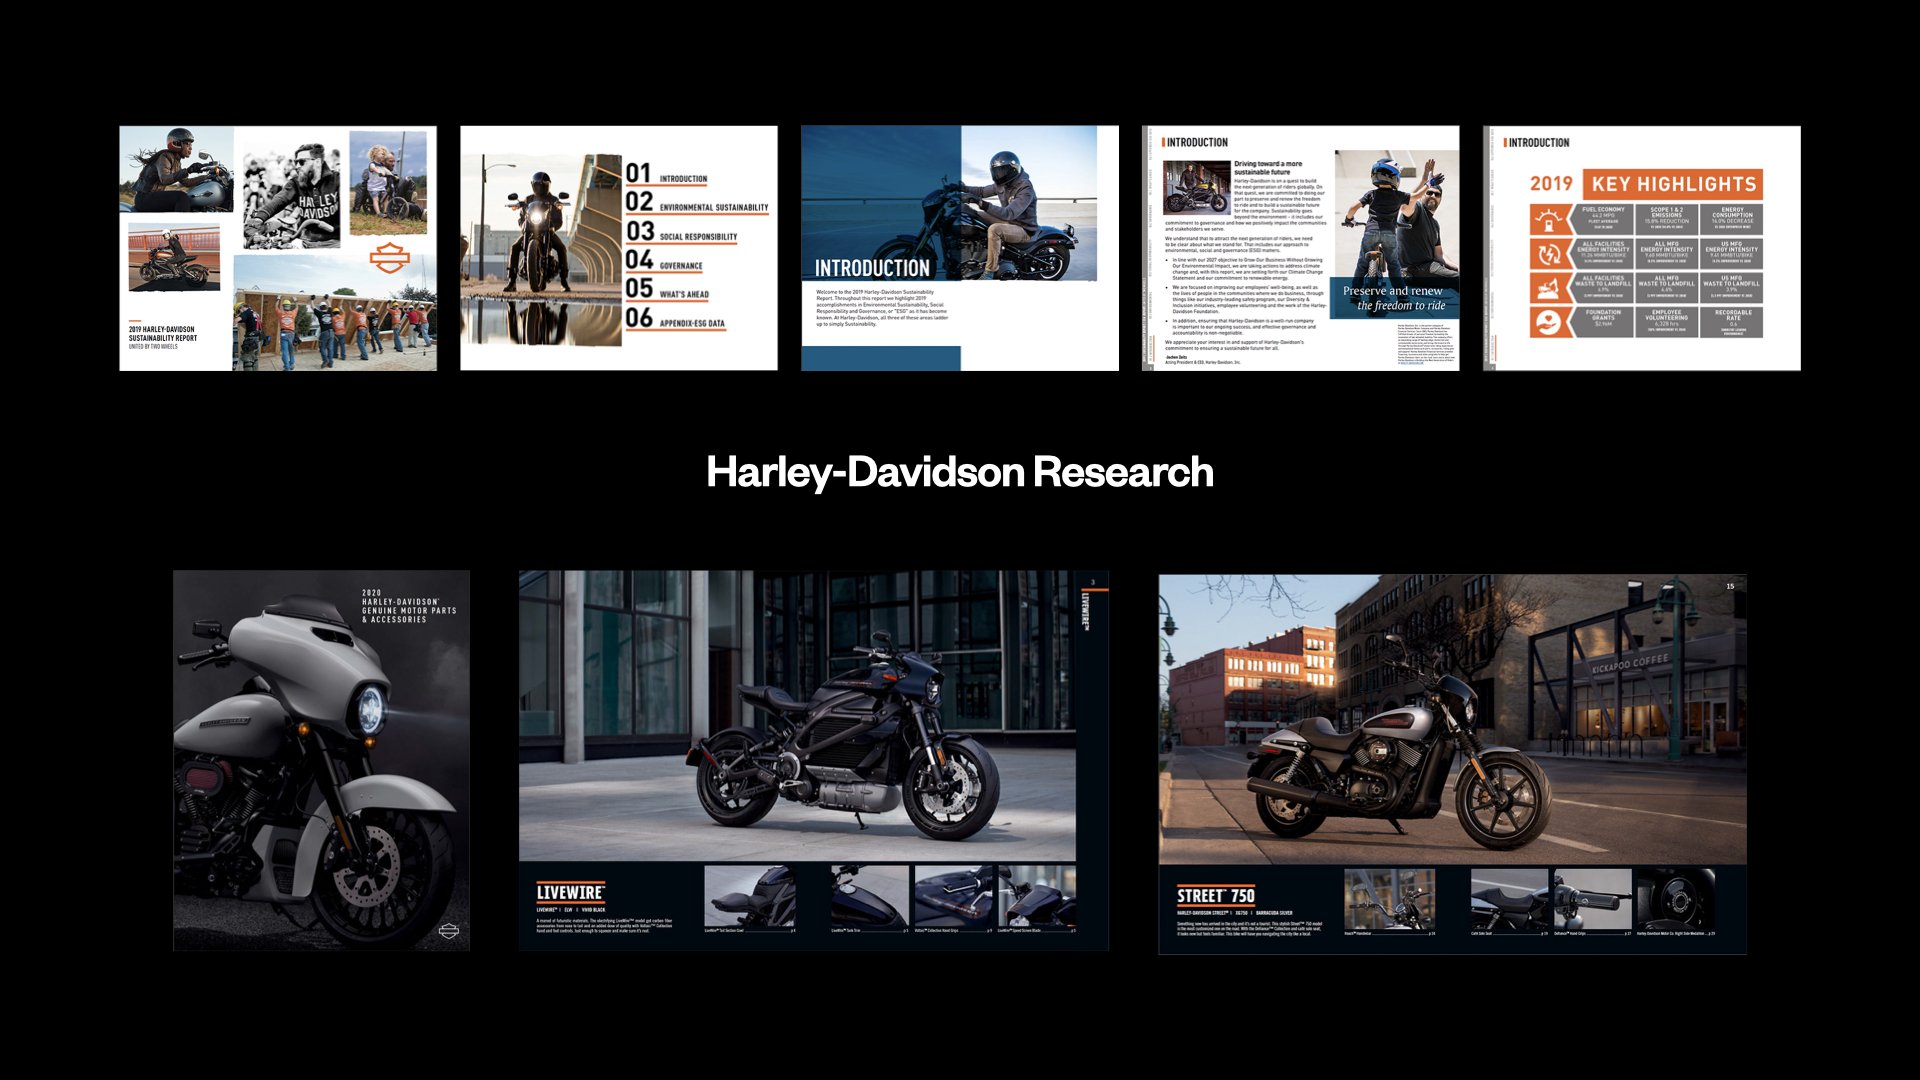This screenshot has height=1080, width=1920.
Task: Click the '03 Social Responsibility' entry
Action: click(x=682, y=232)
